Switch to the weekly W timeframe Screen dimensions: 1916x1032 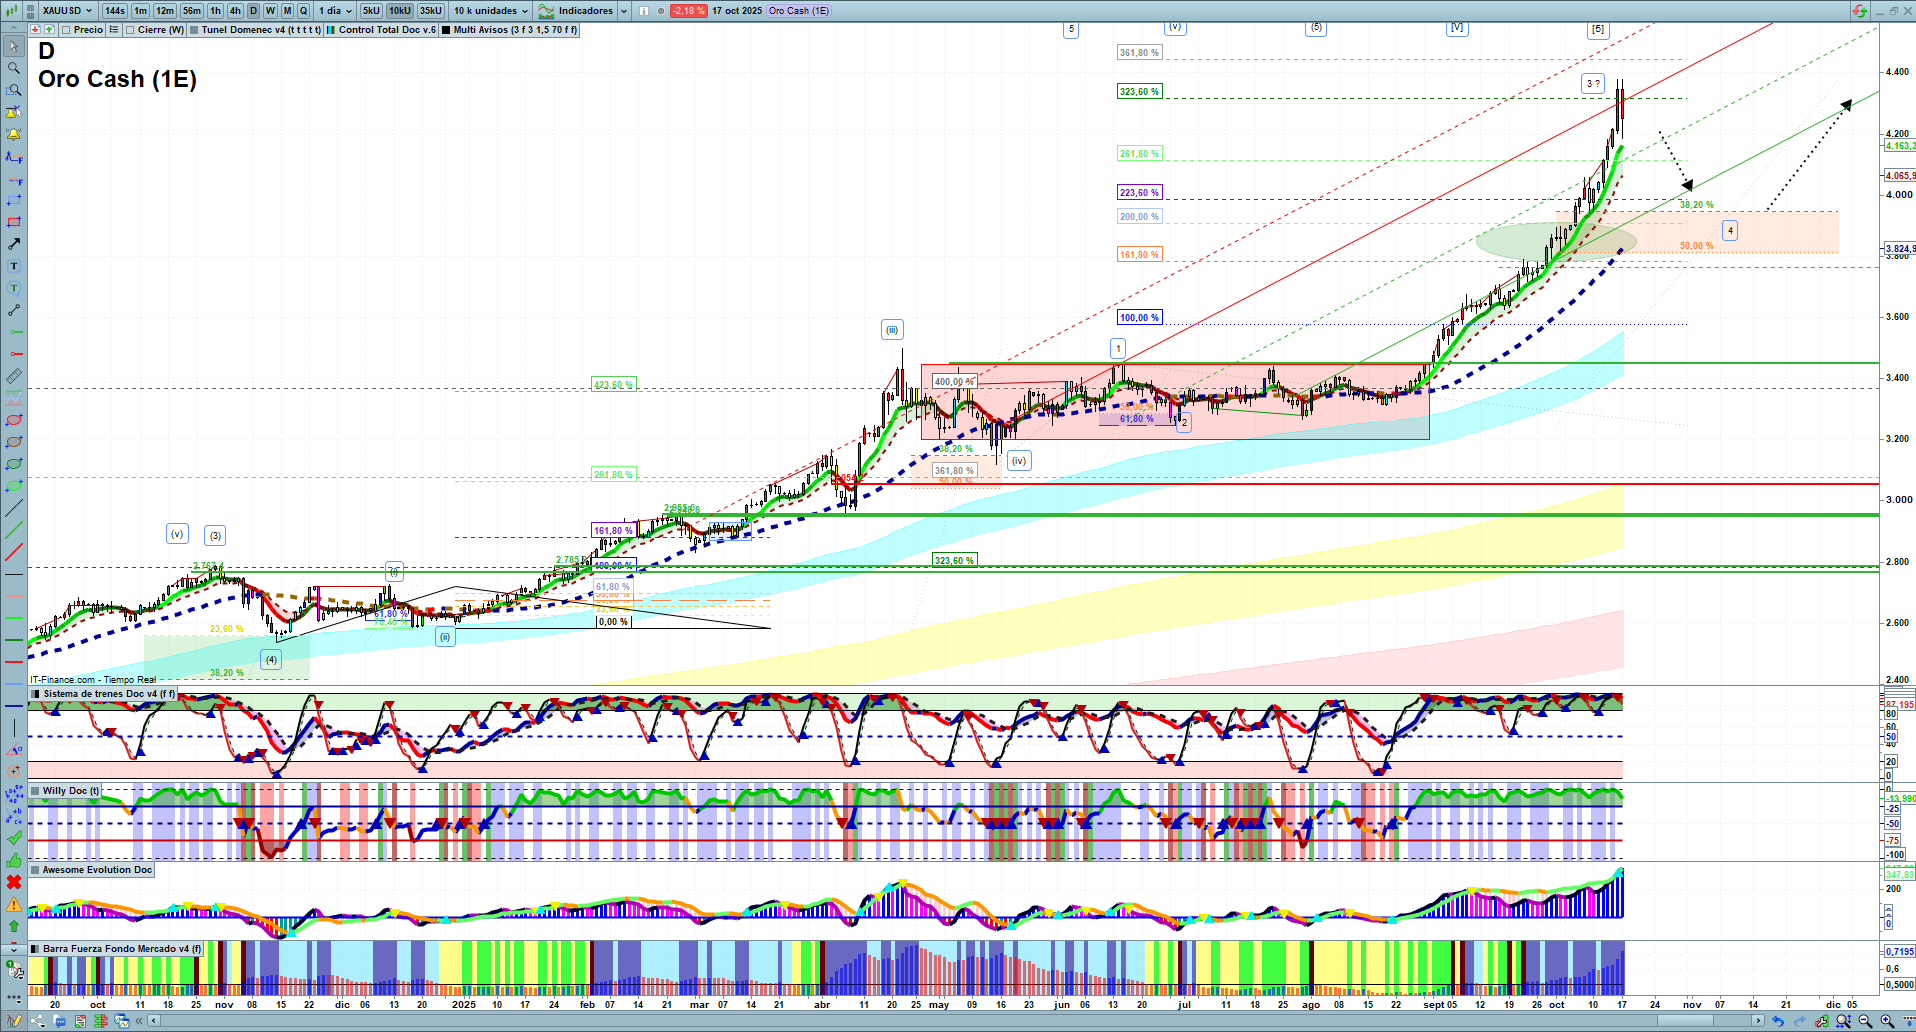[x=270, y=11]
